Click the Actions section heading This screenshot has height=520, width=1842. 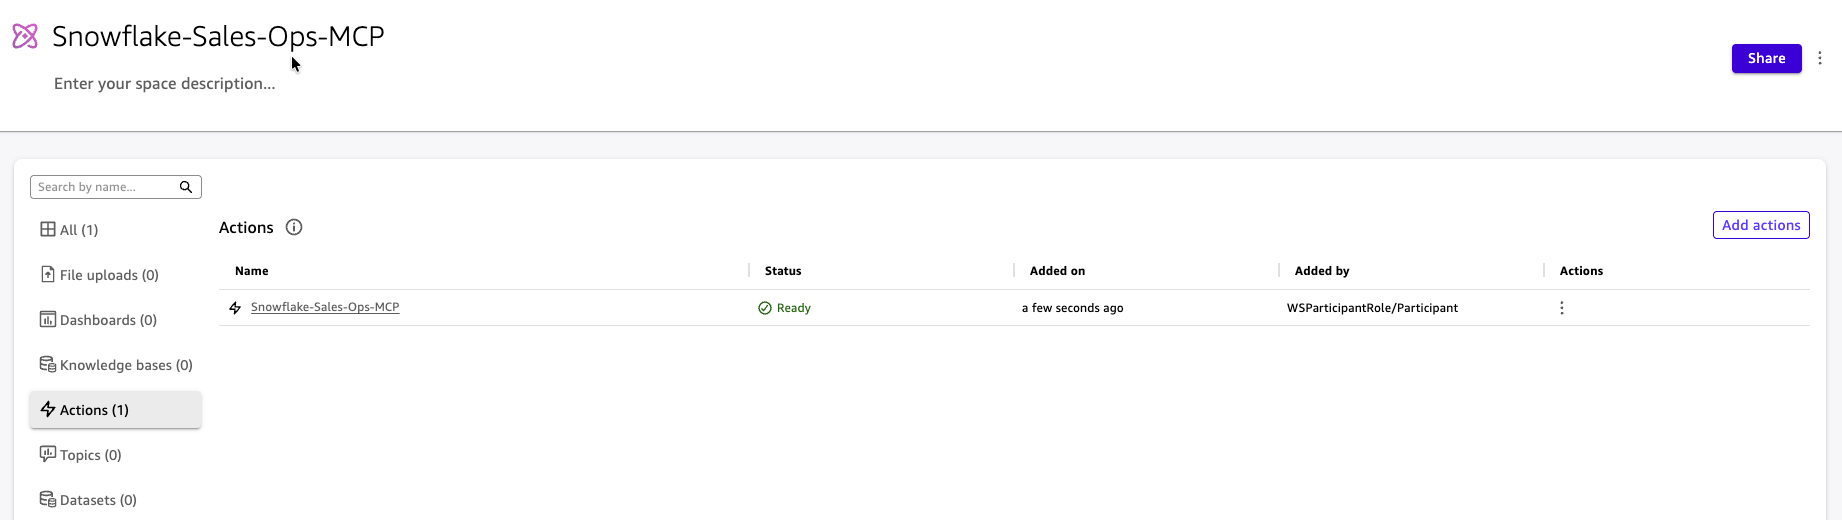coord(246,228)
